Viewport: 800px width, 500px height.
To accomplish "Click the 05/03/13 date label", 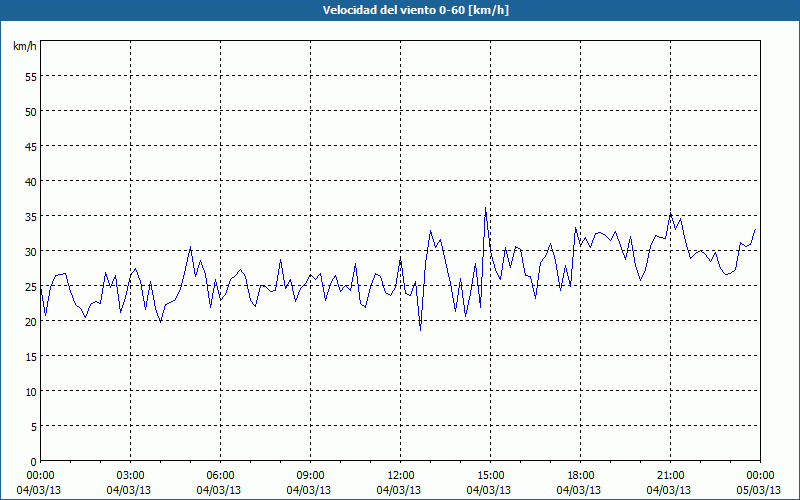I will pyautogui.click(x=759, y=490).
